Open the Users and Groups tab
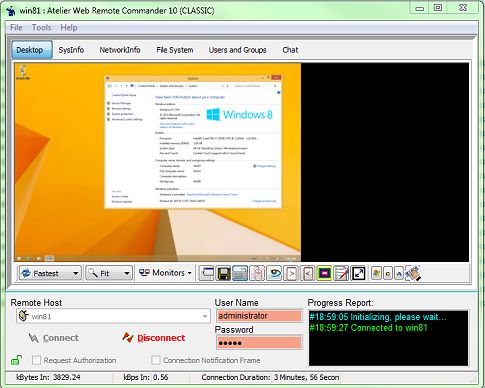This screenshot has width=485, height=388. (237, 50)
